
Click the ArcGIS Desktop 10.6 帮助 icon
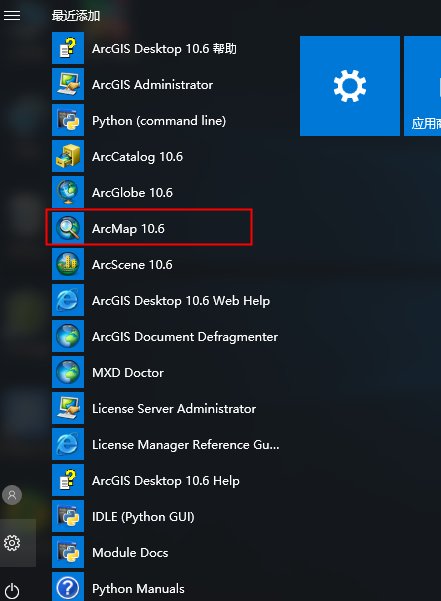coord(68,48)
